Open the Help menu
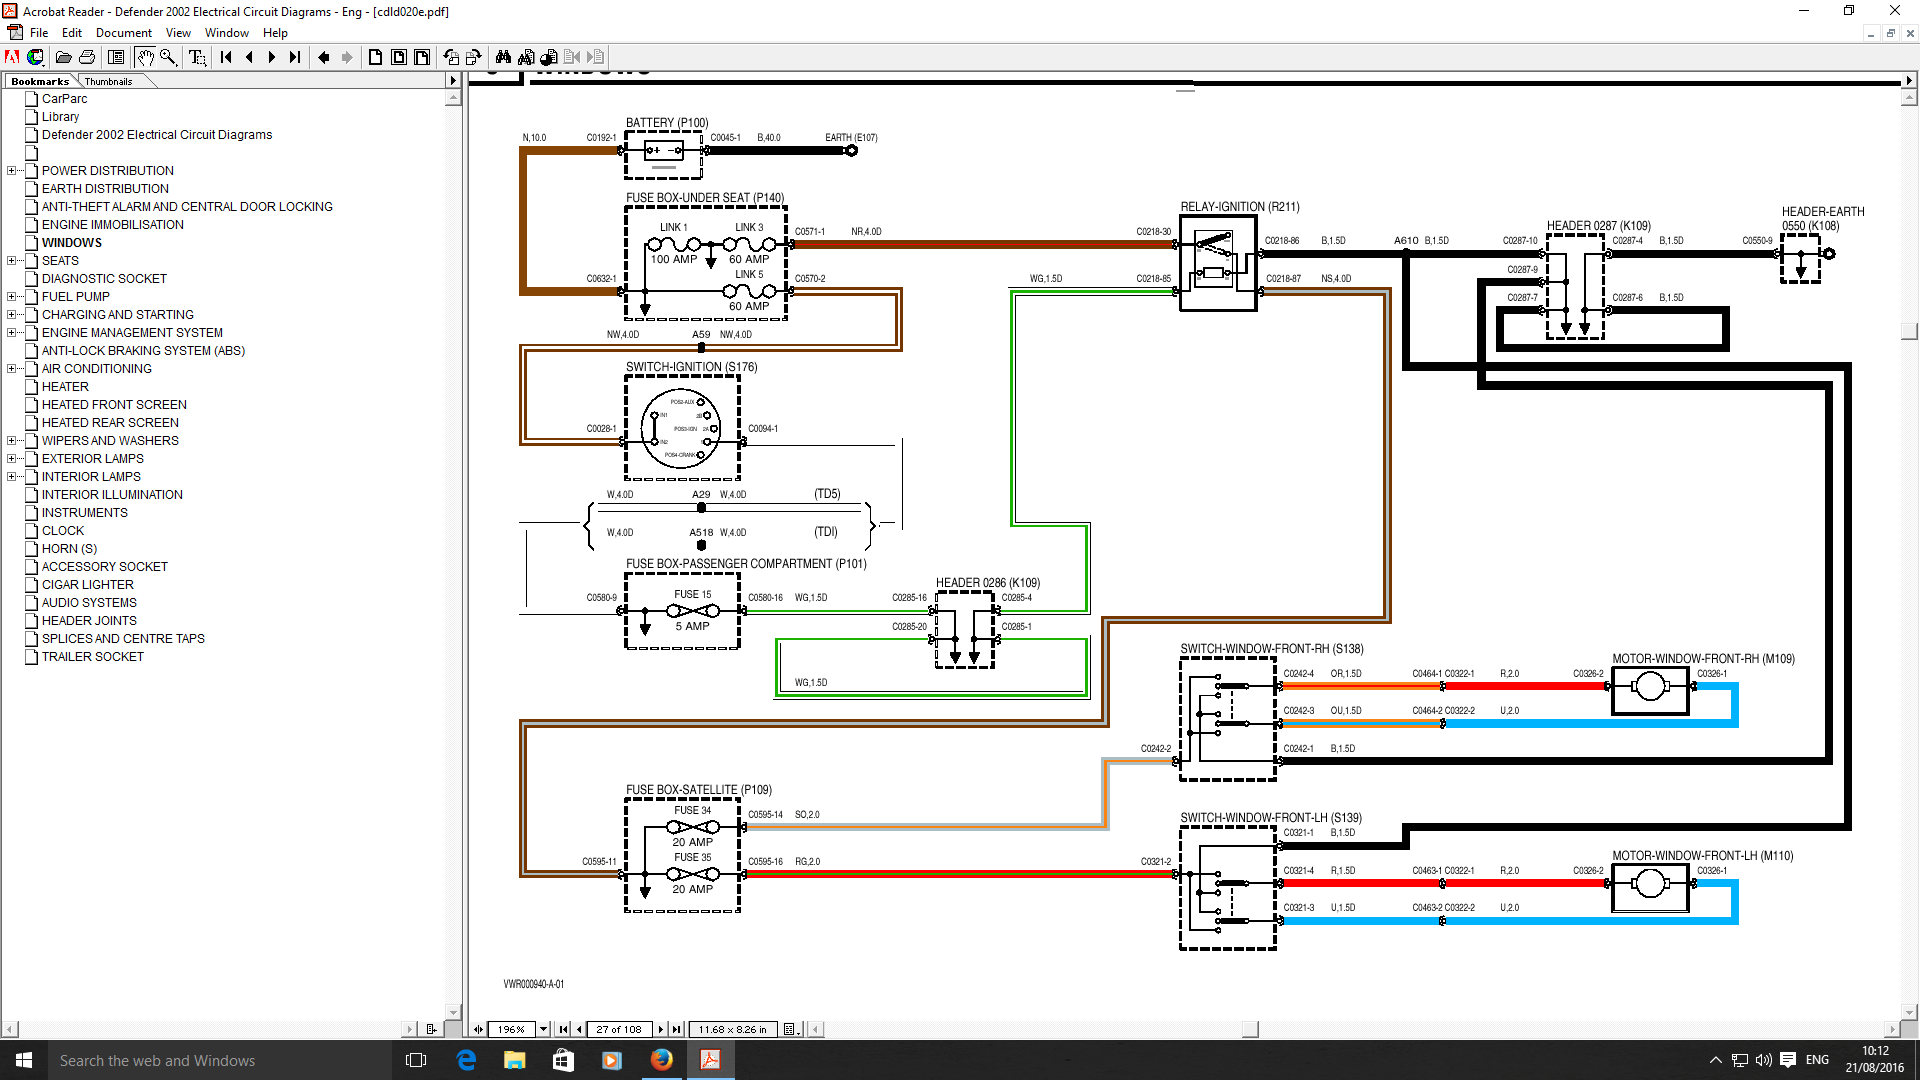Screen dimensions: 1920x1080 (x=275, y=33)
